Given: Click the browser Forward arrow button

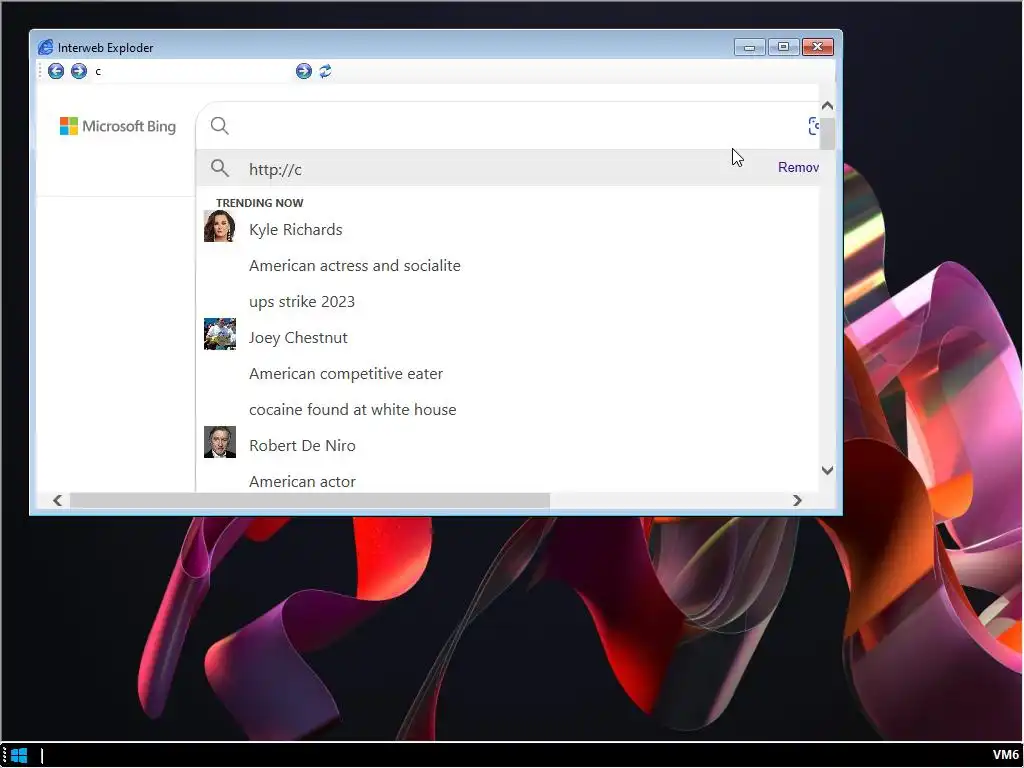Looking at the screenshot, I should [x=79, y=71].
